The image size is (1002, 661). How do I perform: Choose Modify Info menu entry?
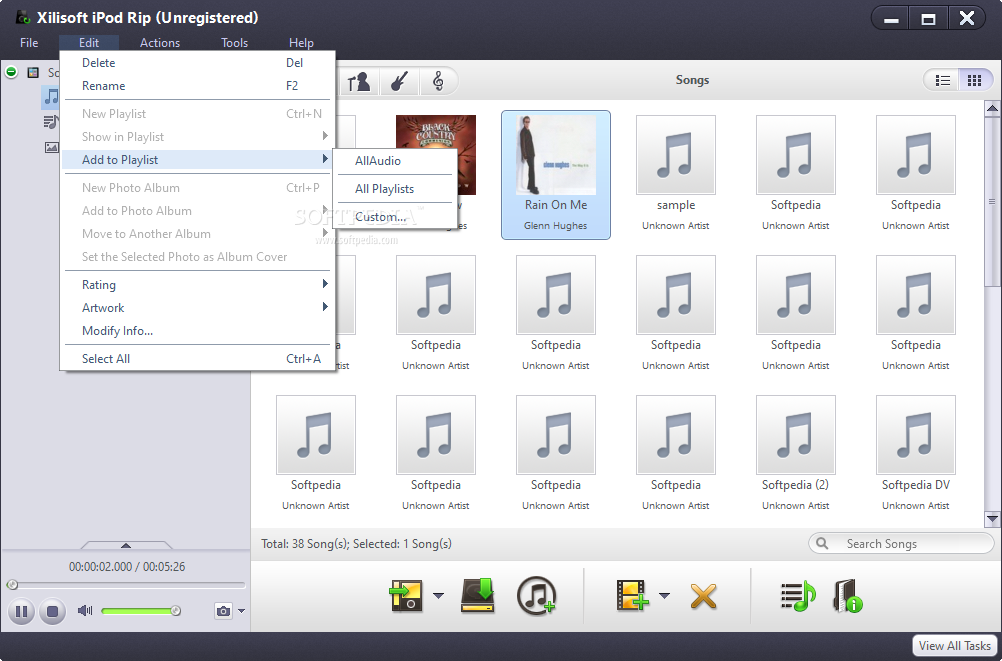197,330
